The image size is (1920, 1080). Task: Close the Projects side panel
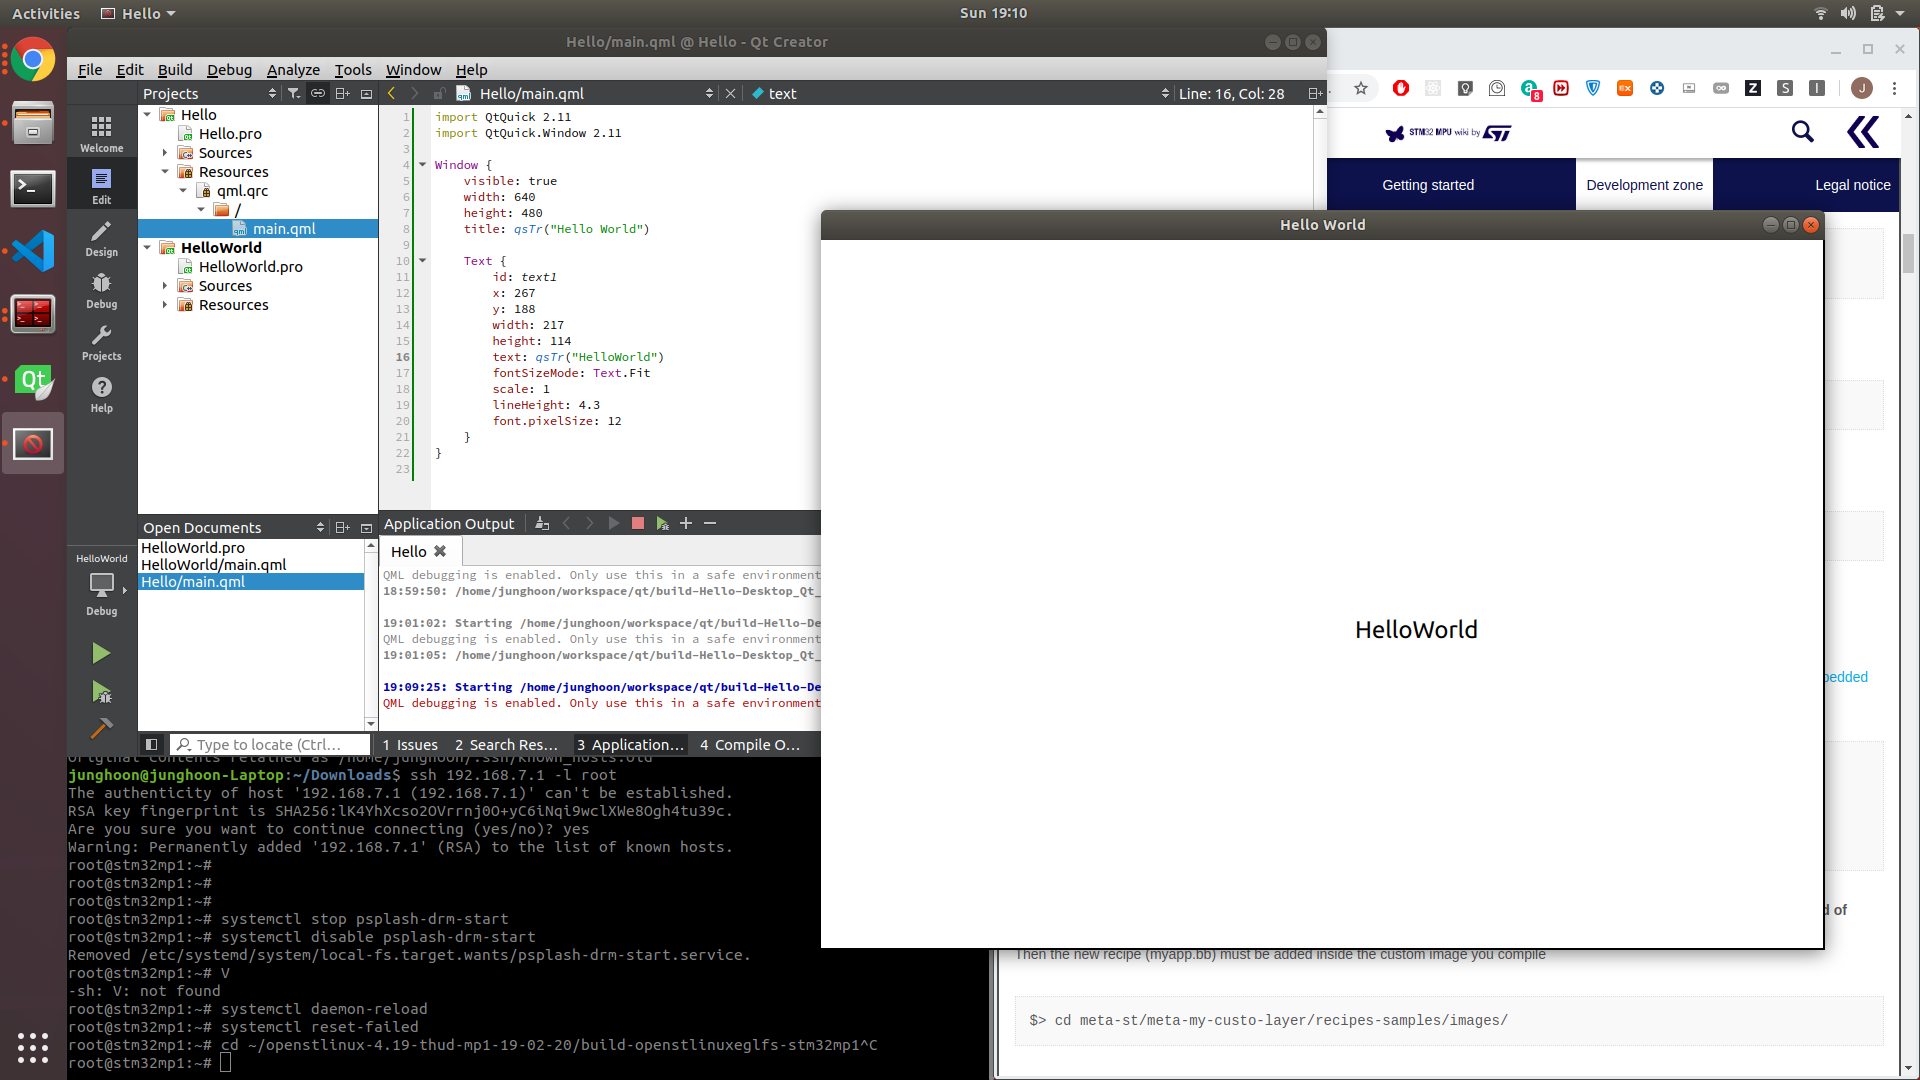click(366, 93)
